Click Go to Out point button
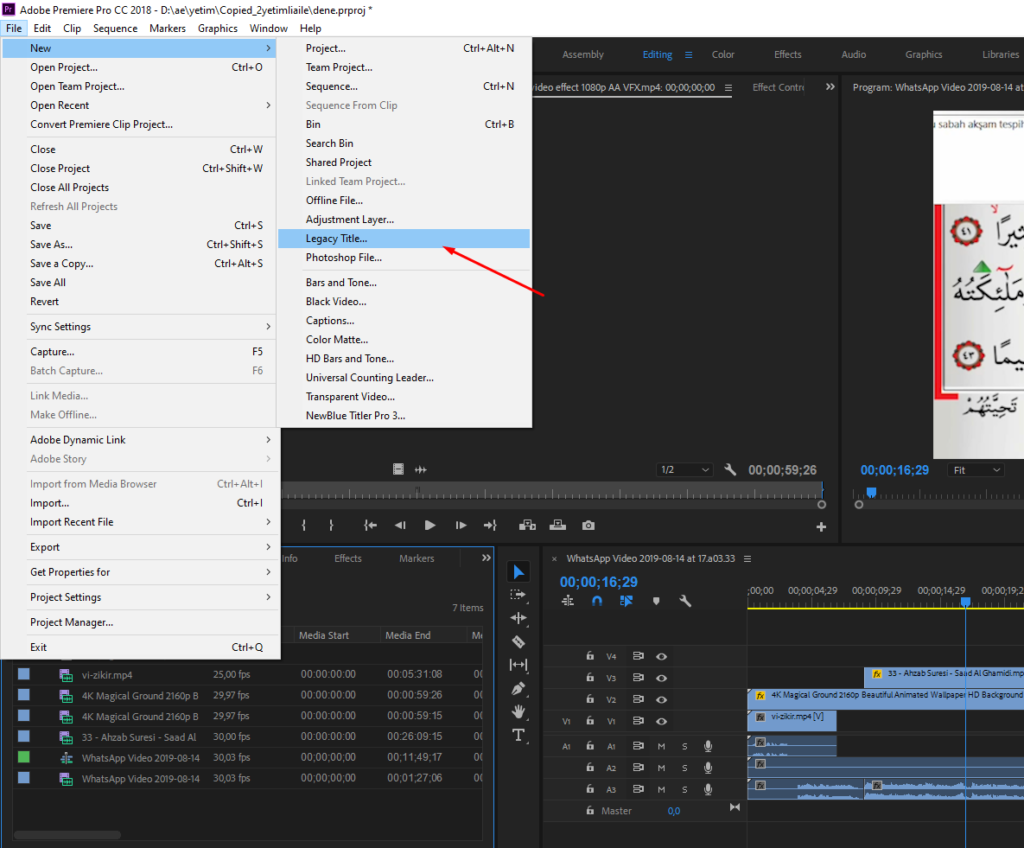 [x=490, y=525]
